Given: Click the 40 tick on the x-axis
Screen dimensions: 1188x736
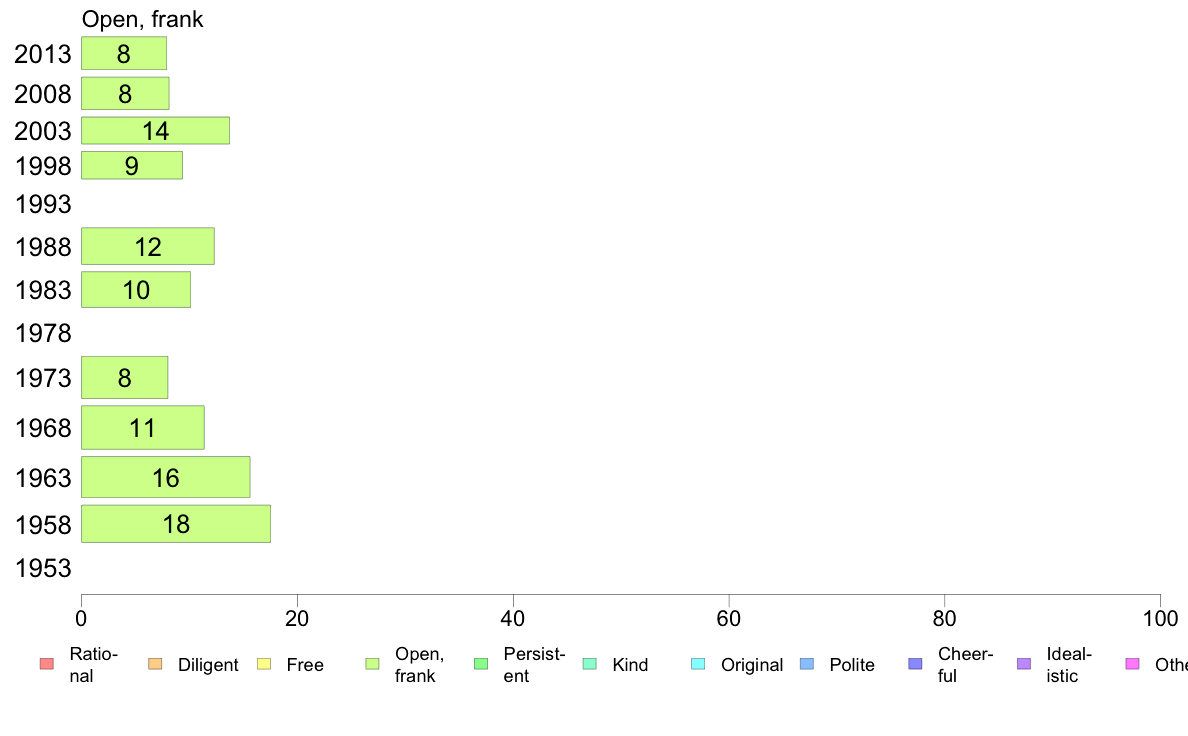Looking at the screenshot, I should tap(513, 619).
